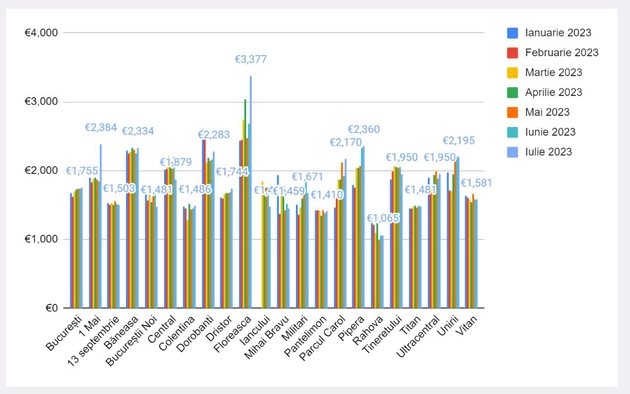Click the Bucureștii Noi x-axis label

[x=131, y=341]
